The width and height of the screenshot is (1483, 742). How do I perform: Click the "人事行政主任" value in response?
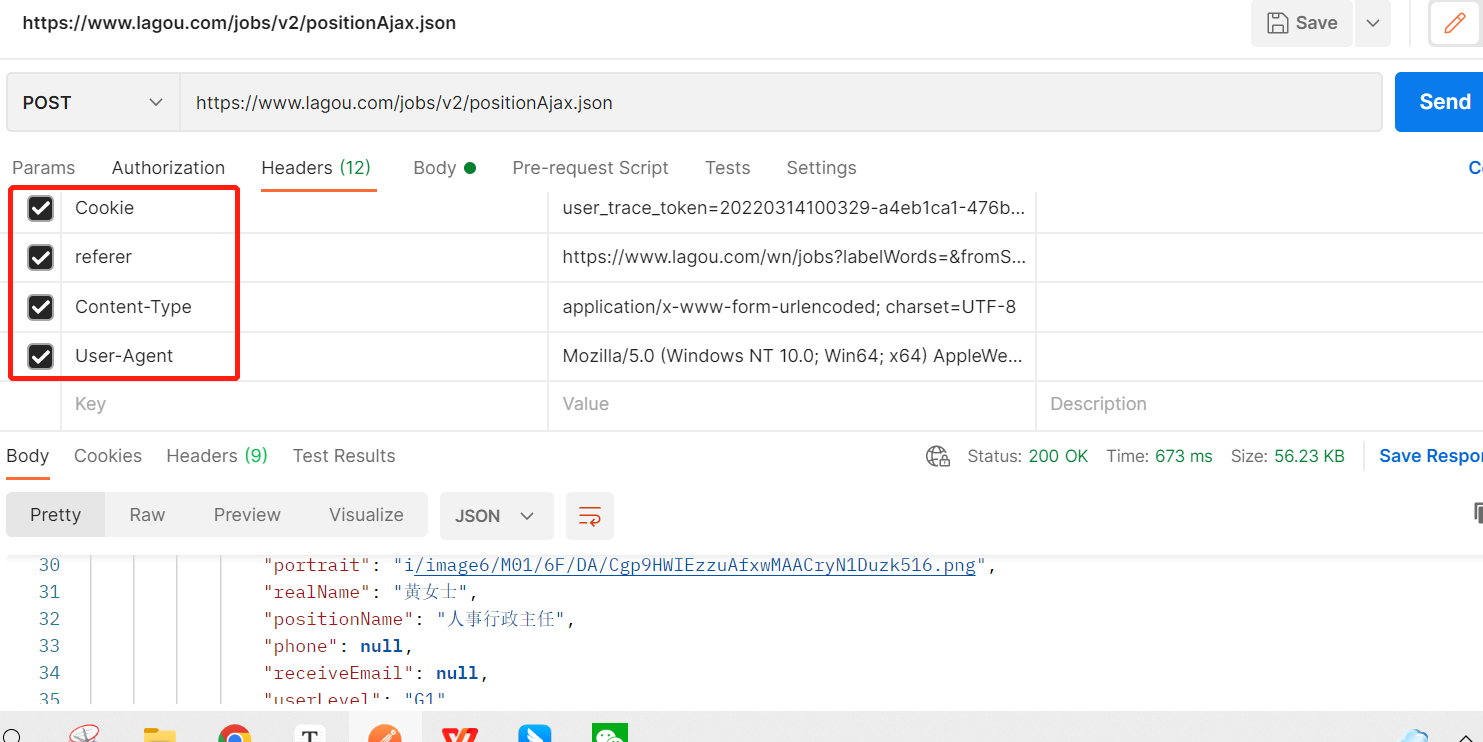(x=502, y=619)
